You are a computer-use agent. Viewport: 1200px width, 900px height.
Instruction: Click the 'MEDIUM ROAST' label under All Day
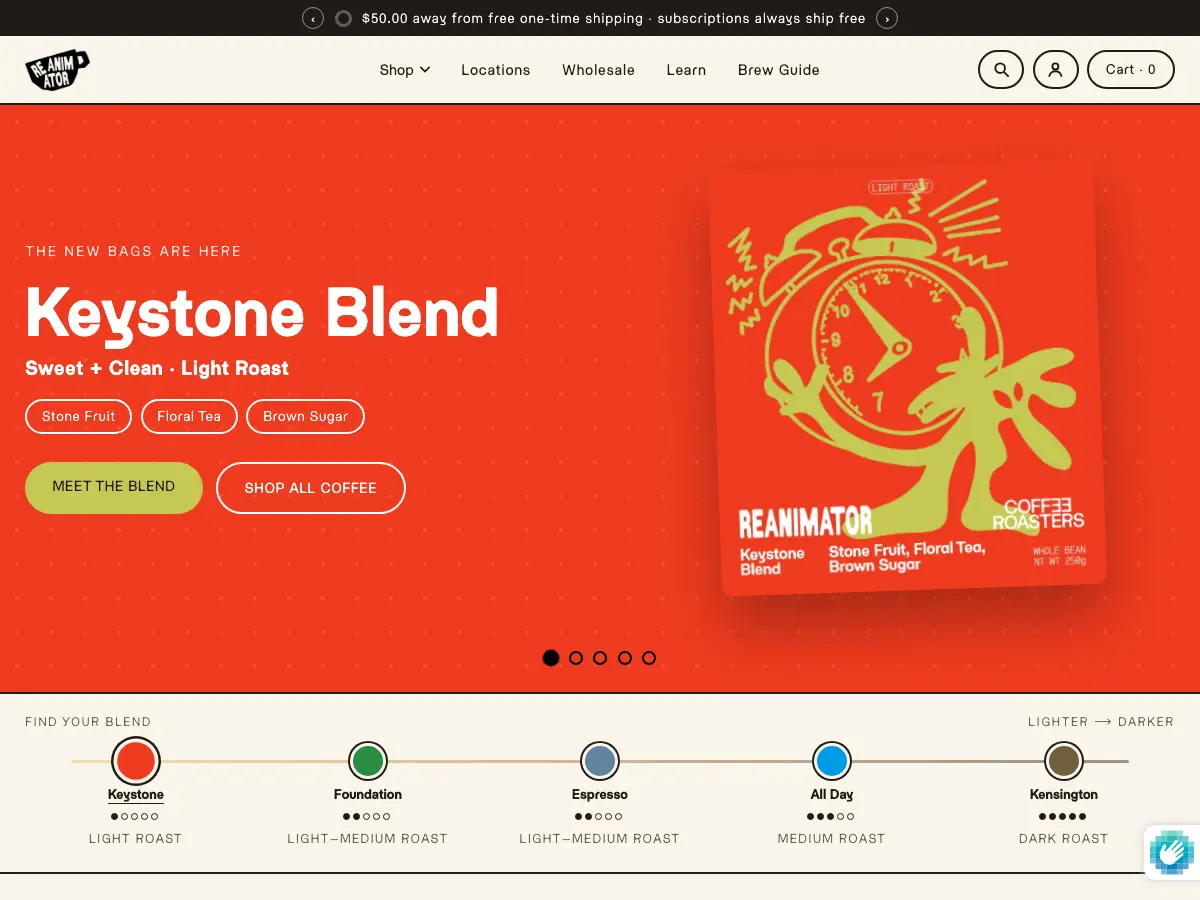[x=832, y=839]
